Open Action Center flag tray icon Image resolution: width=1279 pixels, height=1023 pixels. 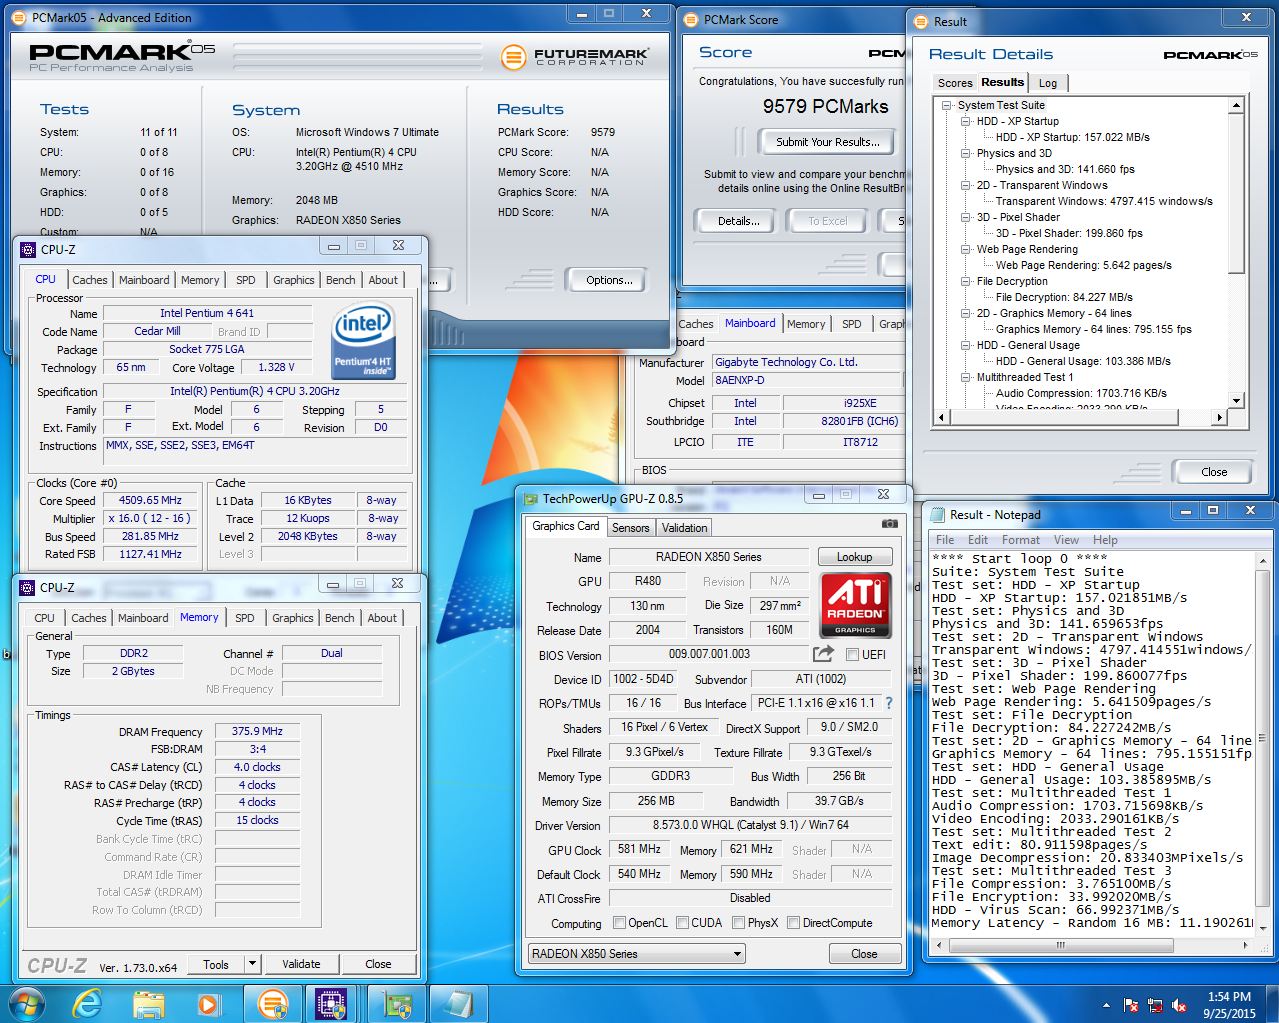(1131, 1005)
